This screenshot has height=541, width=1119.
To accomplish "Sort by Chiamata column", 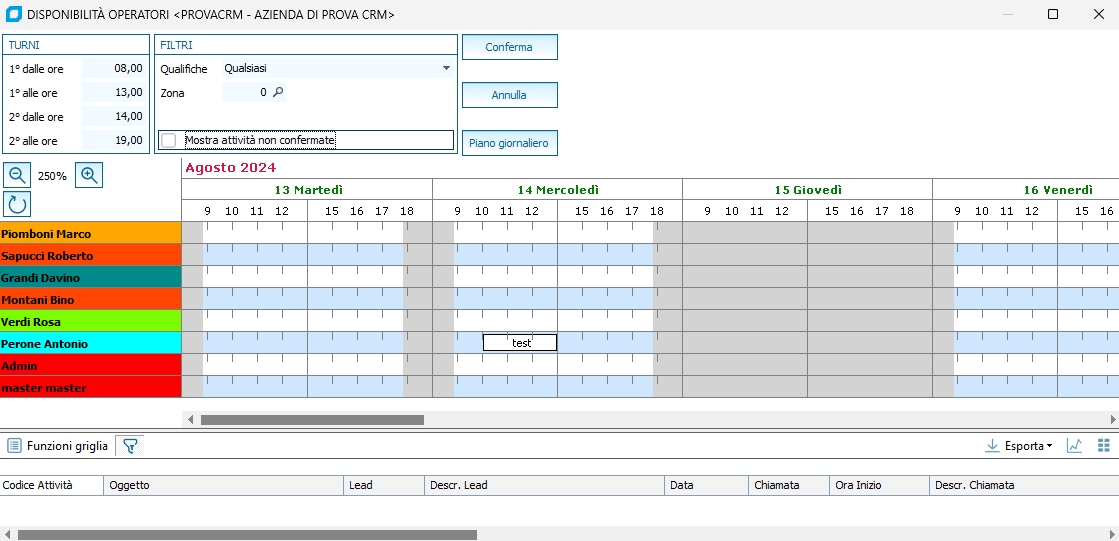I will click(x=789, y=485).
